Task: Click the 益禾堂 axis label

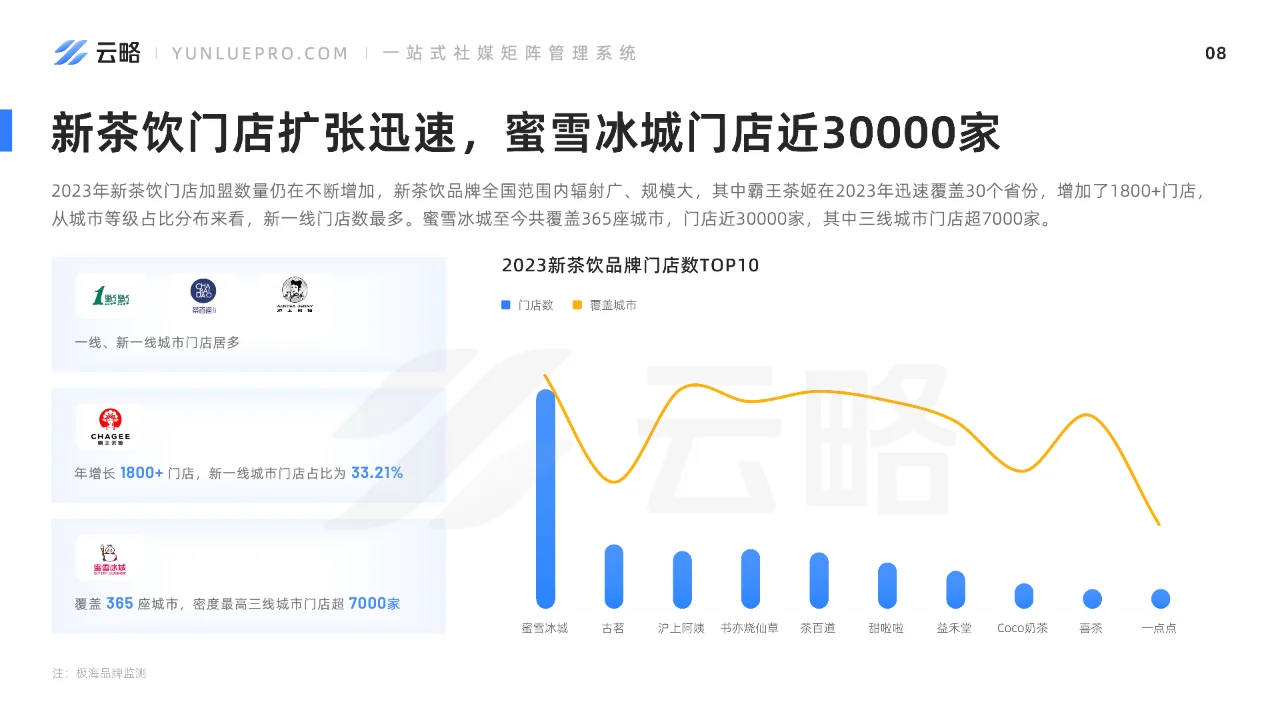Action: click(955, 628)
